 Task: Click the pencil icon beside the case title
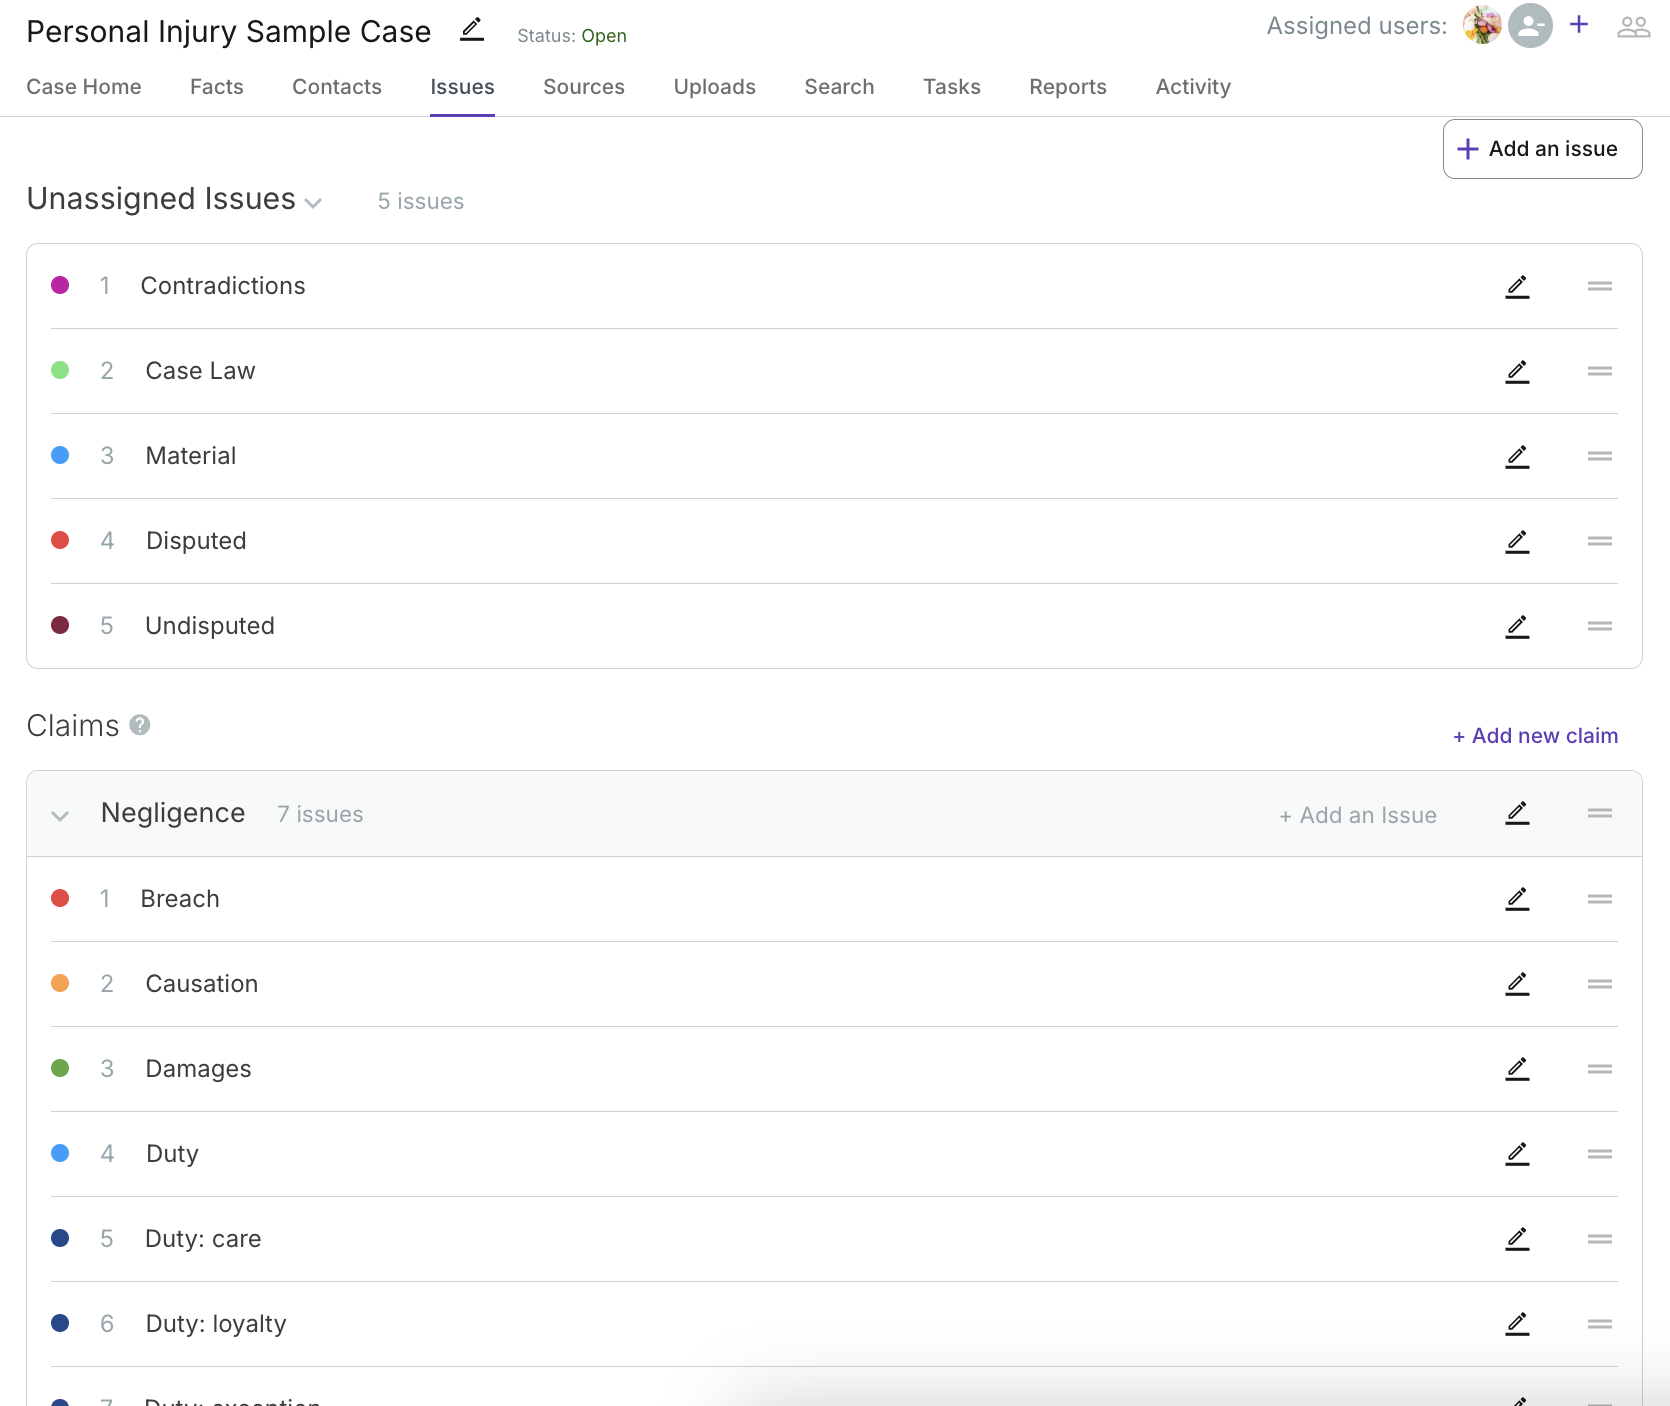(472, 30)
